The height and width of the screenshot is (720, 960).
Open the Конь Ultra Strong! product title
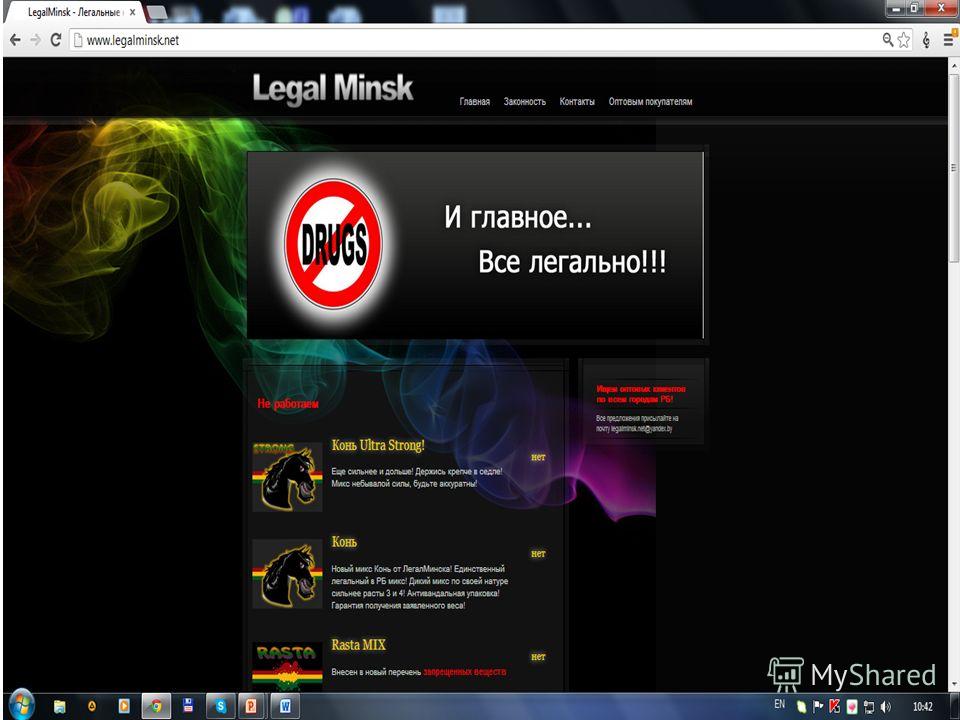(x=378, y=445)
